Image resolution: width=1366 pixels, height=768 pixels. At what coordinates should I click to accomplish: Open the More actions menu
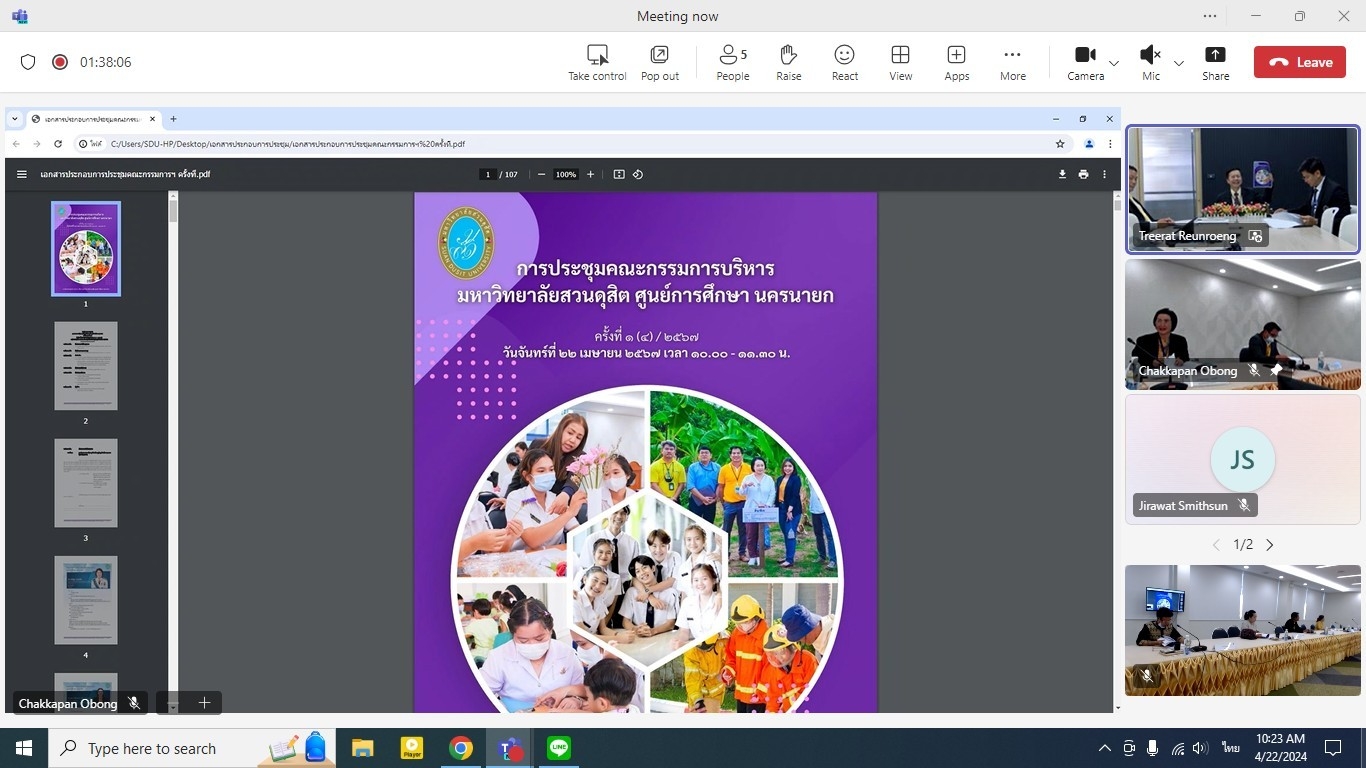tap(1013, 62)
